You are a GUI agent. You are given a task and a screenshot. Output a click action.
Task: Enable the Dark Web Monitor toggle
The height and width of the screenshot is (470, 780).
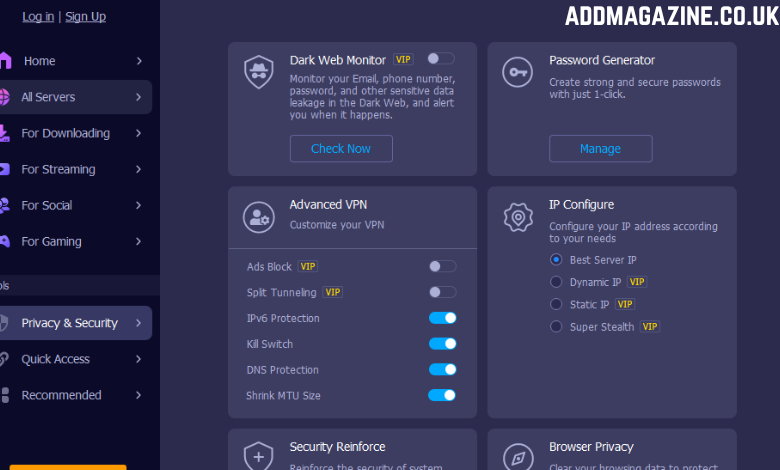click(x=440, y=59)
